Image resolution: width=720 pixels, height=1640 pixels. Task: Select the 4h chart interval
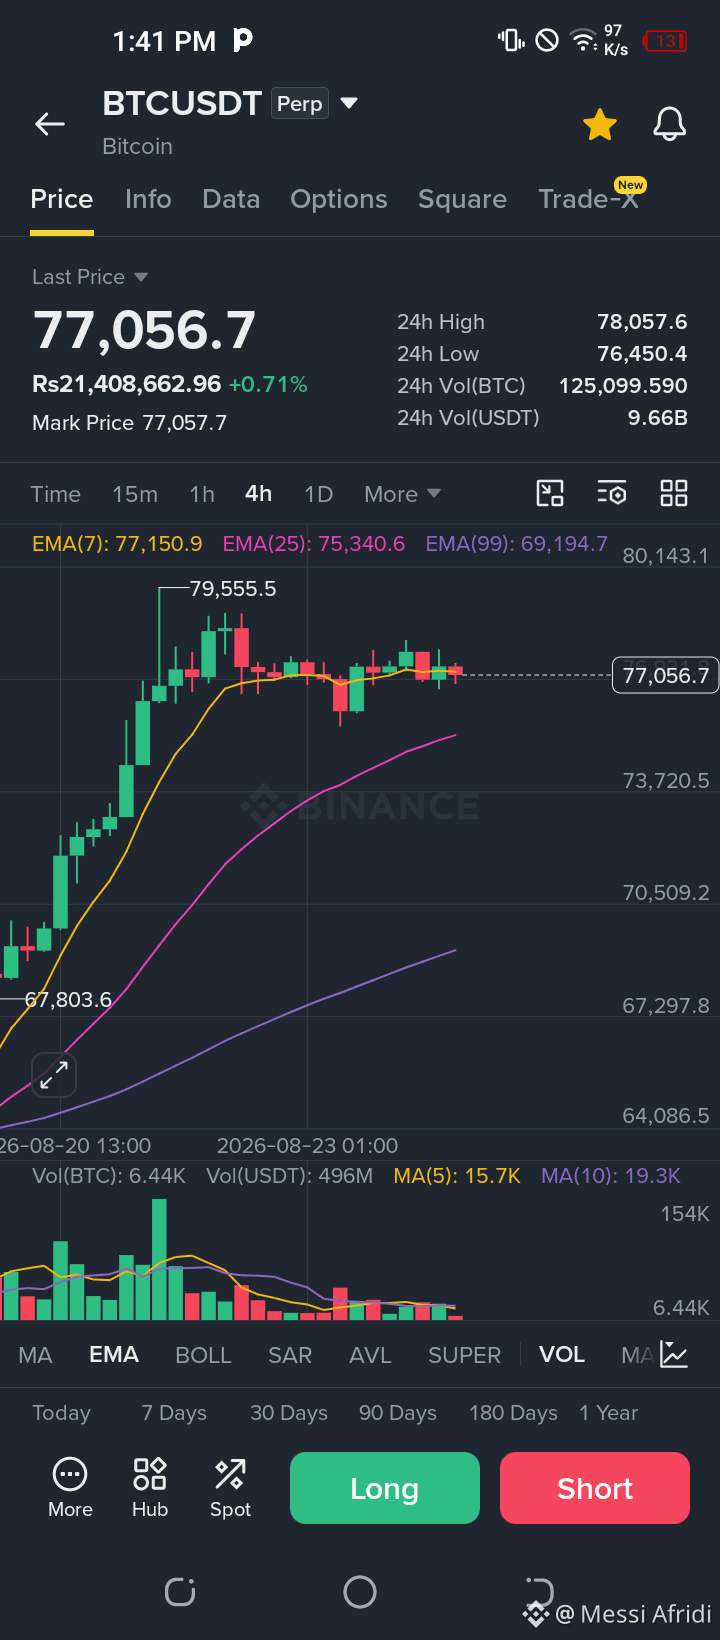tap(259, 494)
